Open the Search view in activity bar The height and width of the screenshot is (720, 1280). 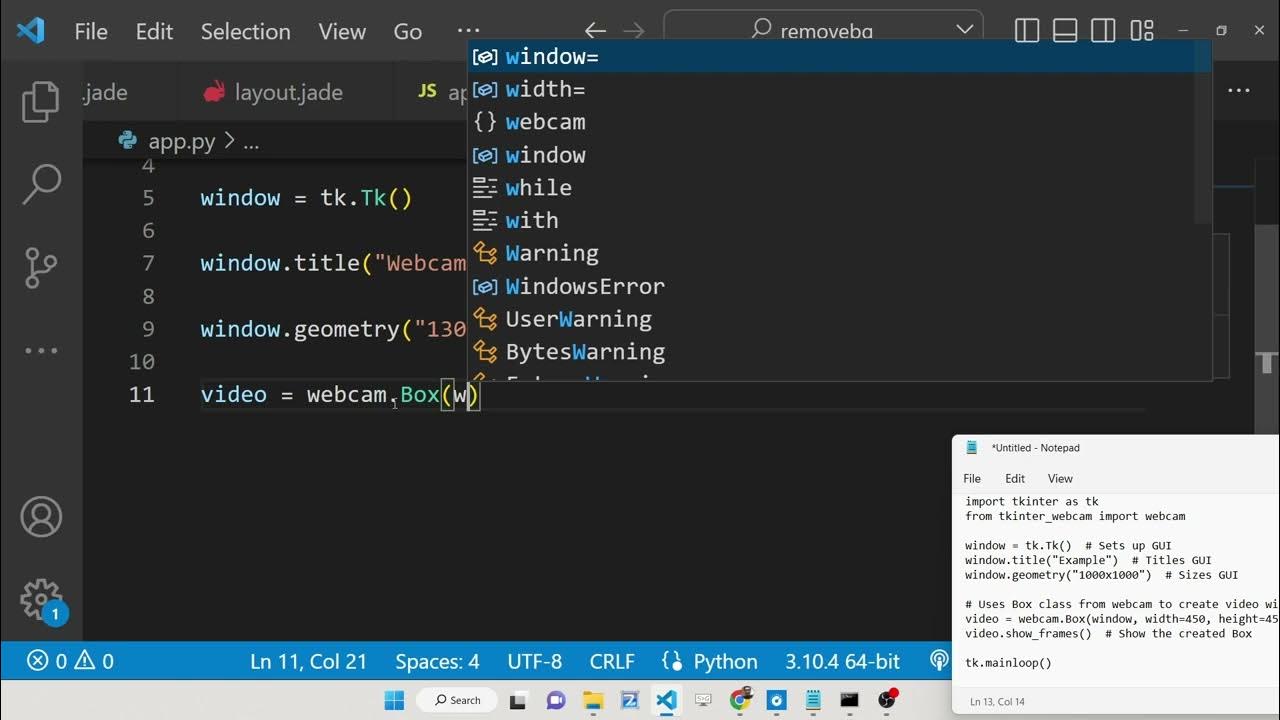(41, 184)
